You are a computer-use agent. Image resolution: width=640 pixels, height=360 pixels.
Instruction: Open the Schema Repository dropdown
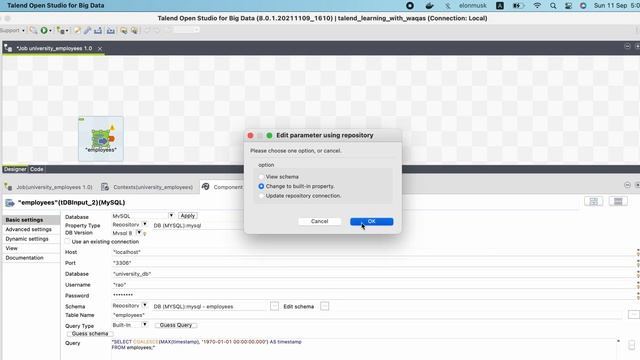pos(144,305)
